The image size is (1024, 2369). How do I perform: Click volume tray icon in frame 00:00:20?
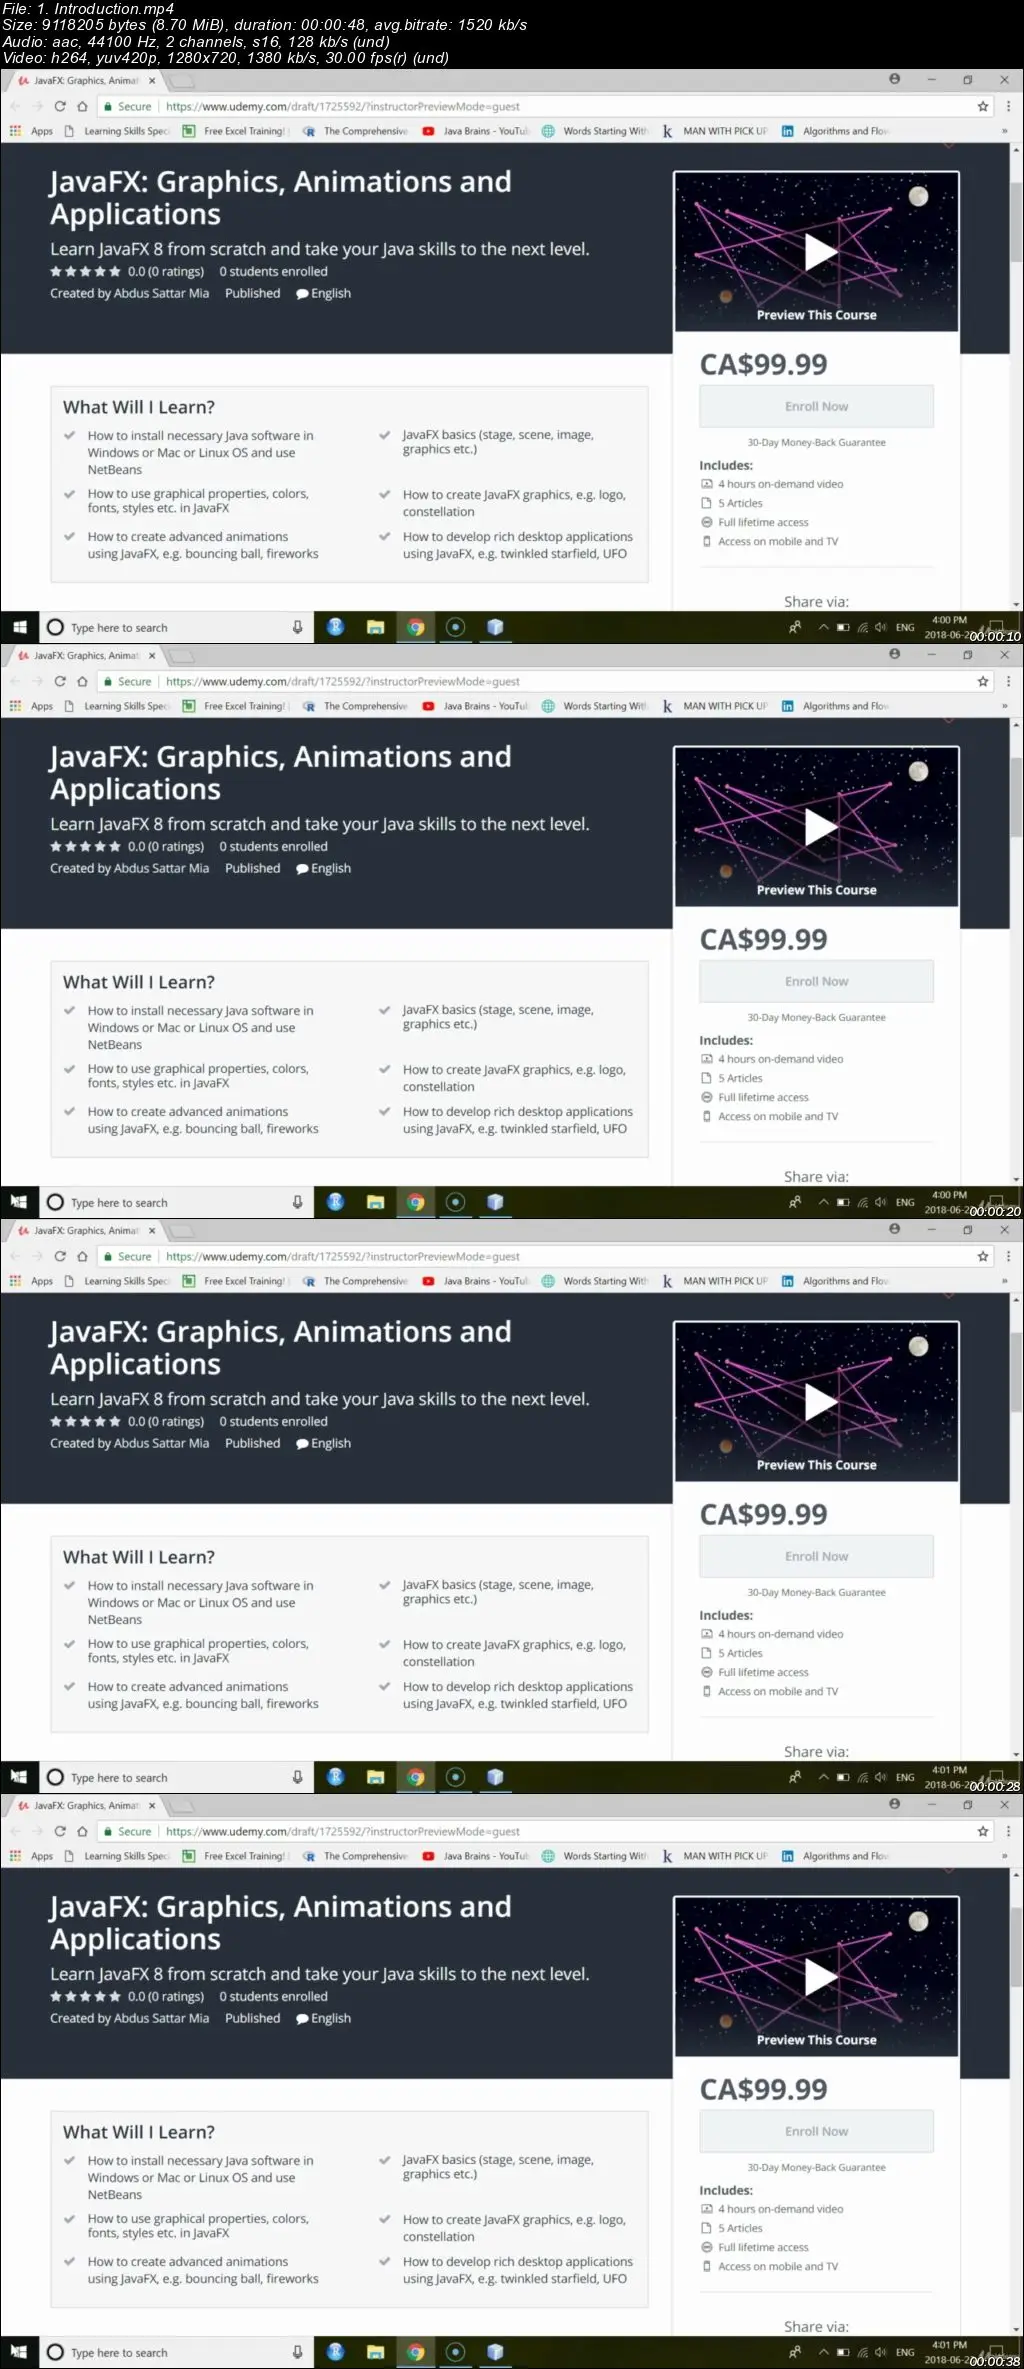tap(880, 1202)
